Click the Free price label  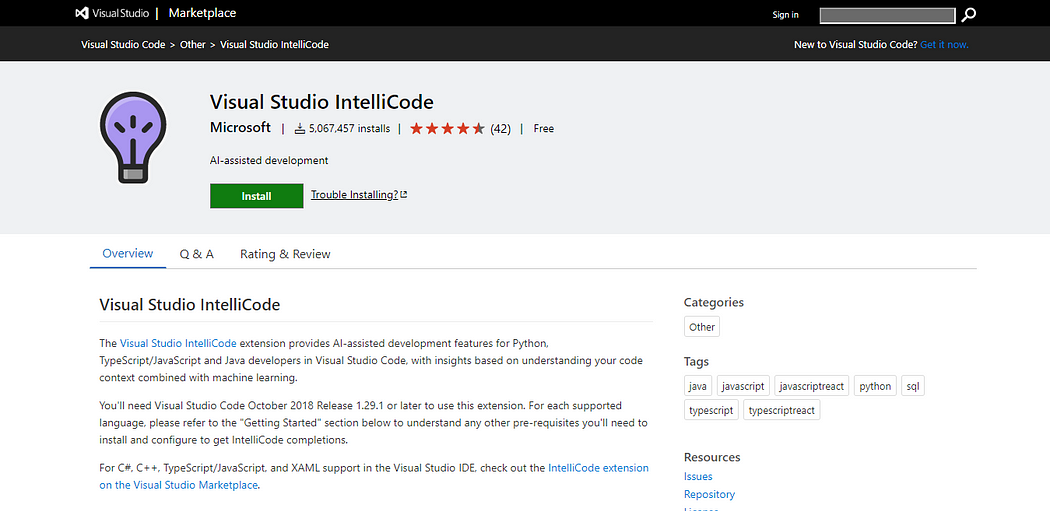coord(544,129)
